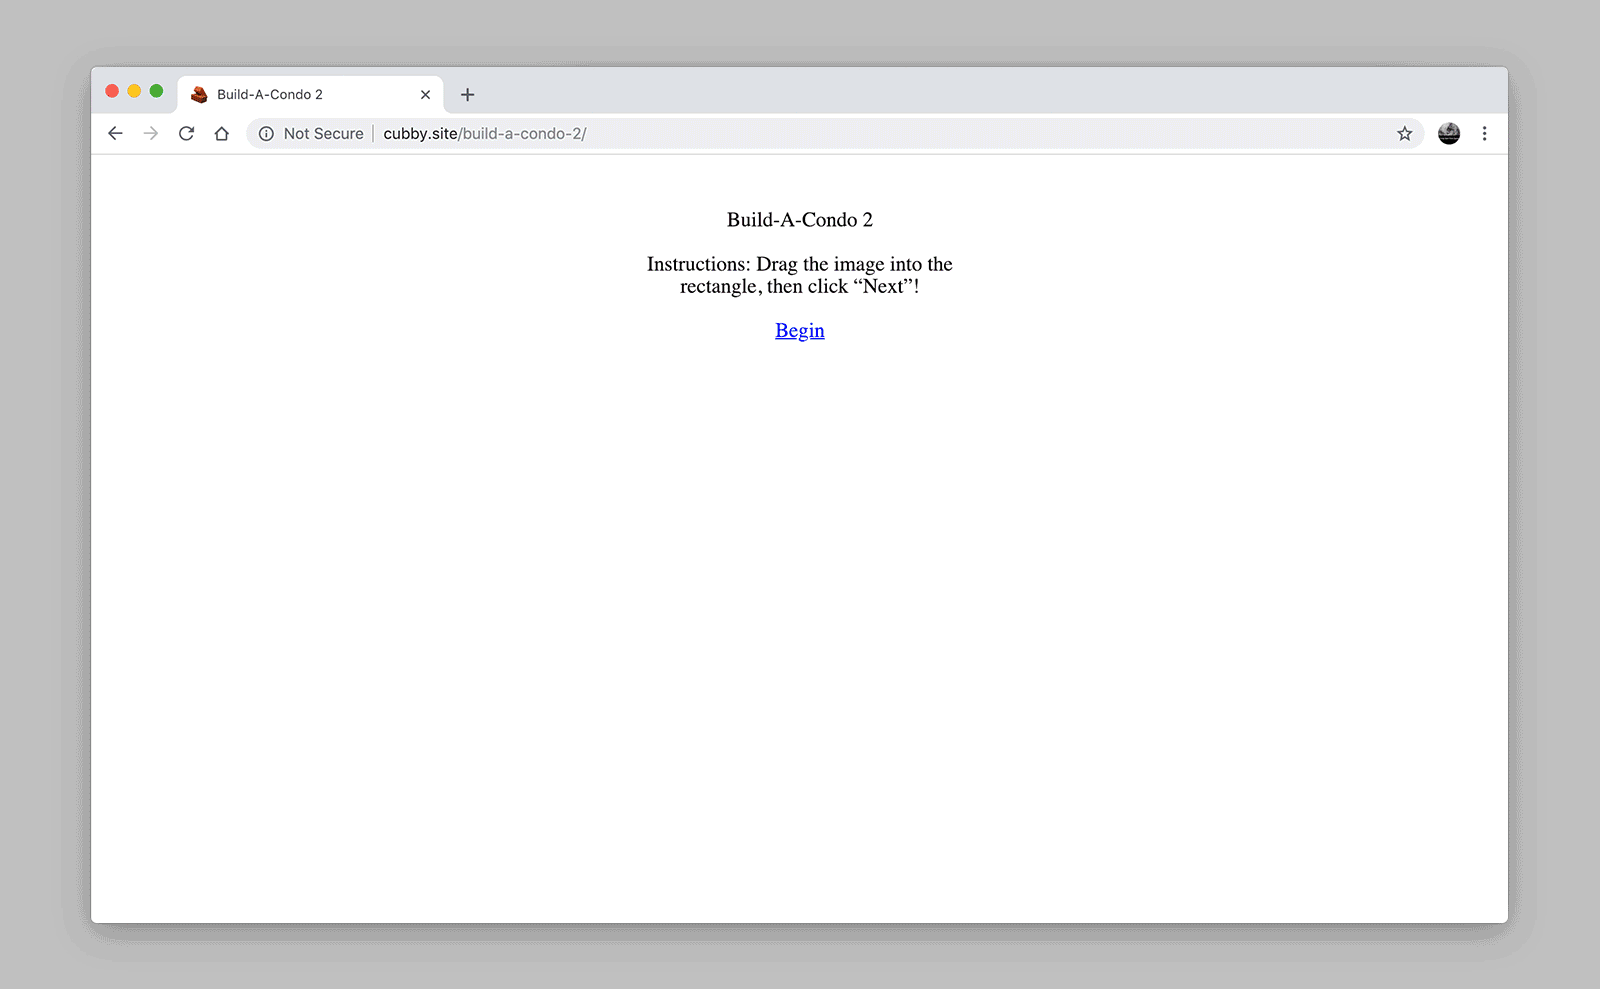
Task: Close the browser window with red button
Action: click(112, 91)
